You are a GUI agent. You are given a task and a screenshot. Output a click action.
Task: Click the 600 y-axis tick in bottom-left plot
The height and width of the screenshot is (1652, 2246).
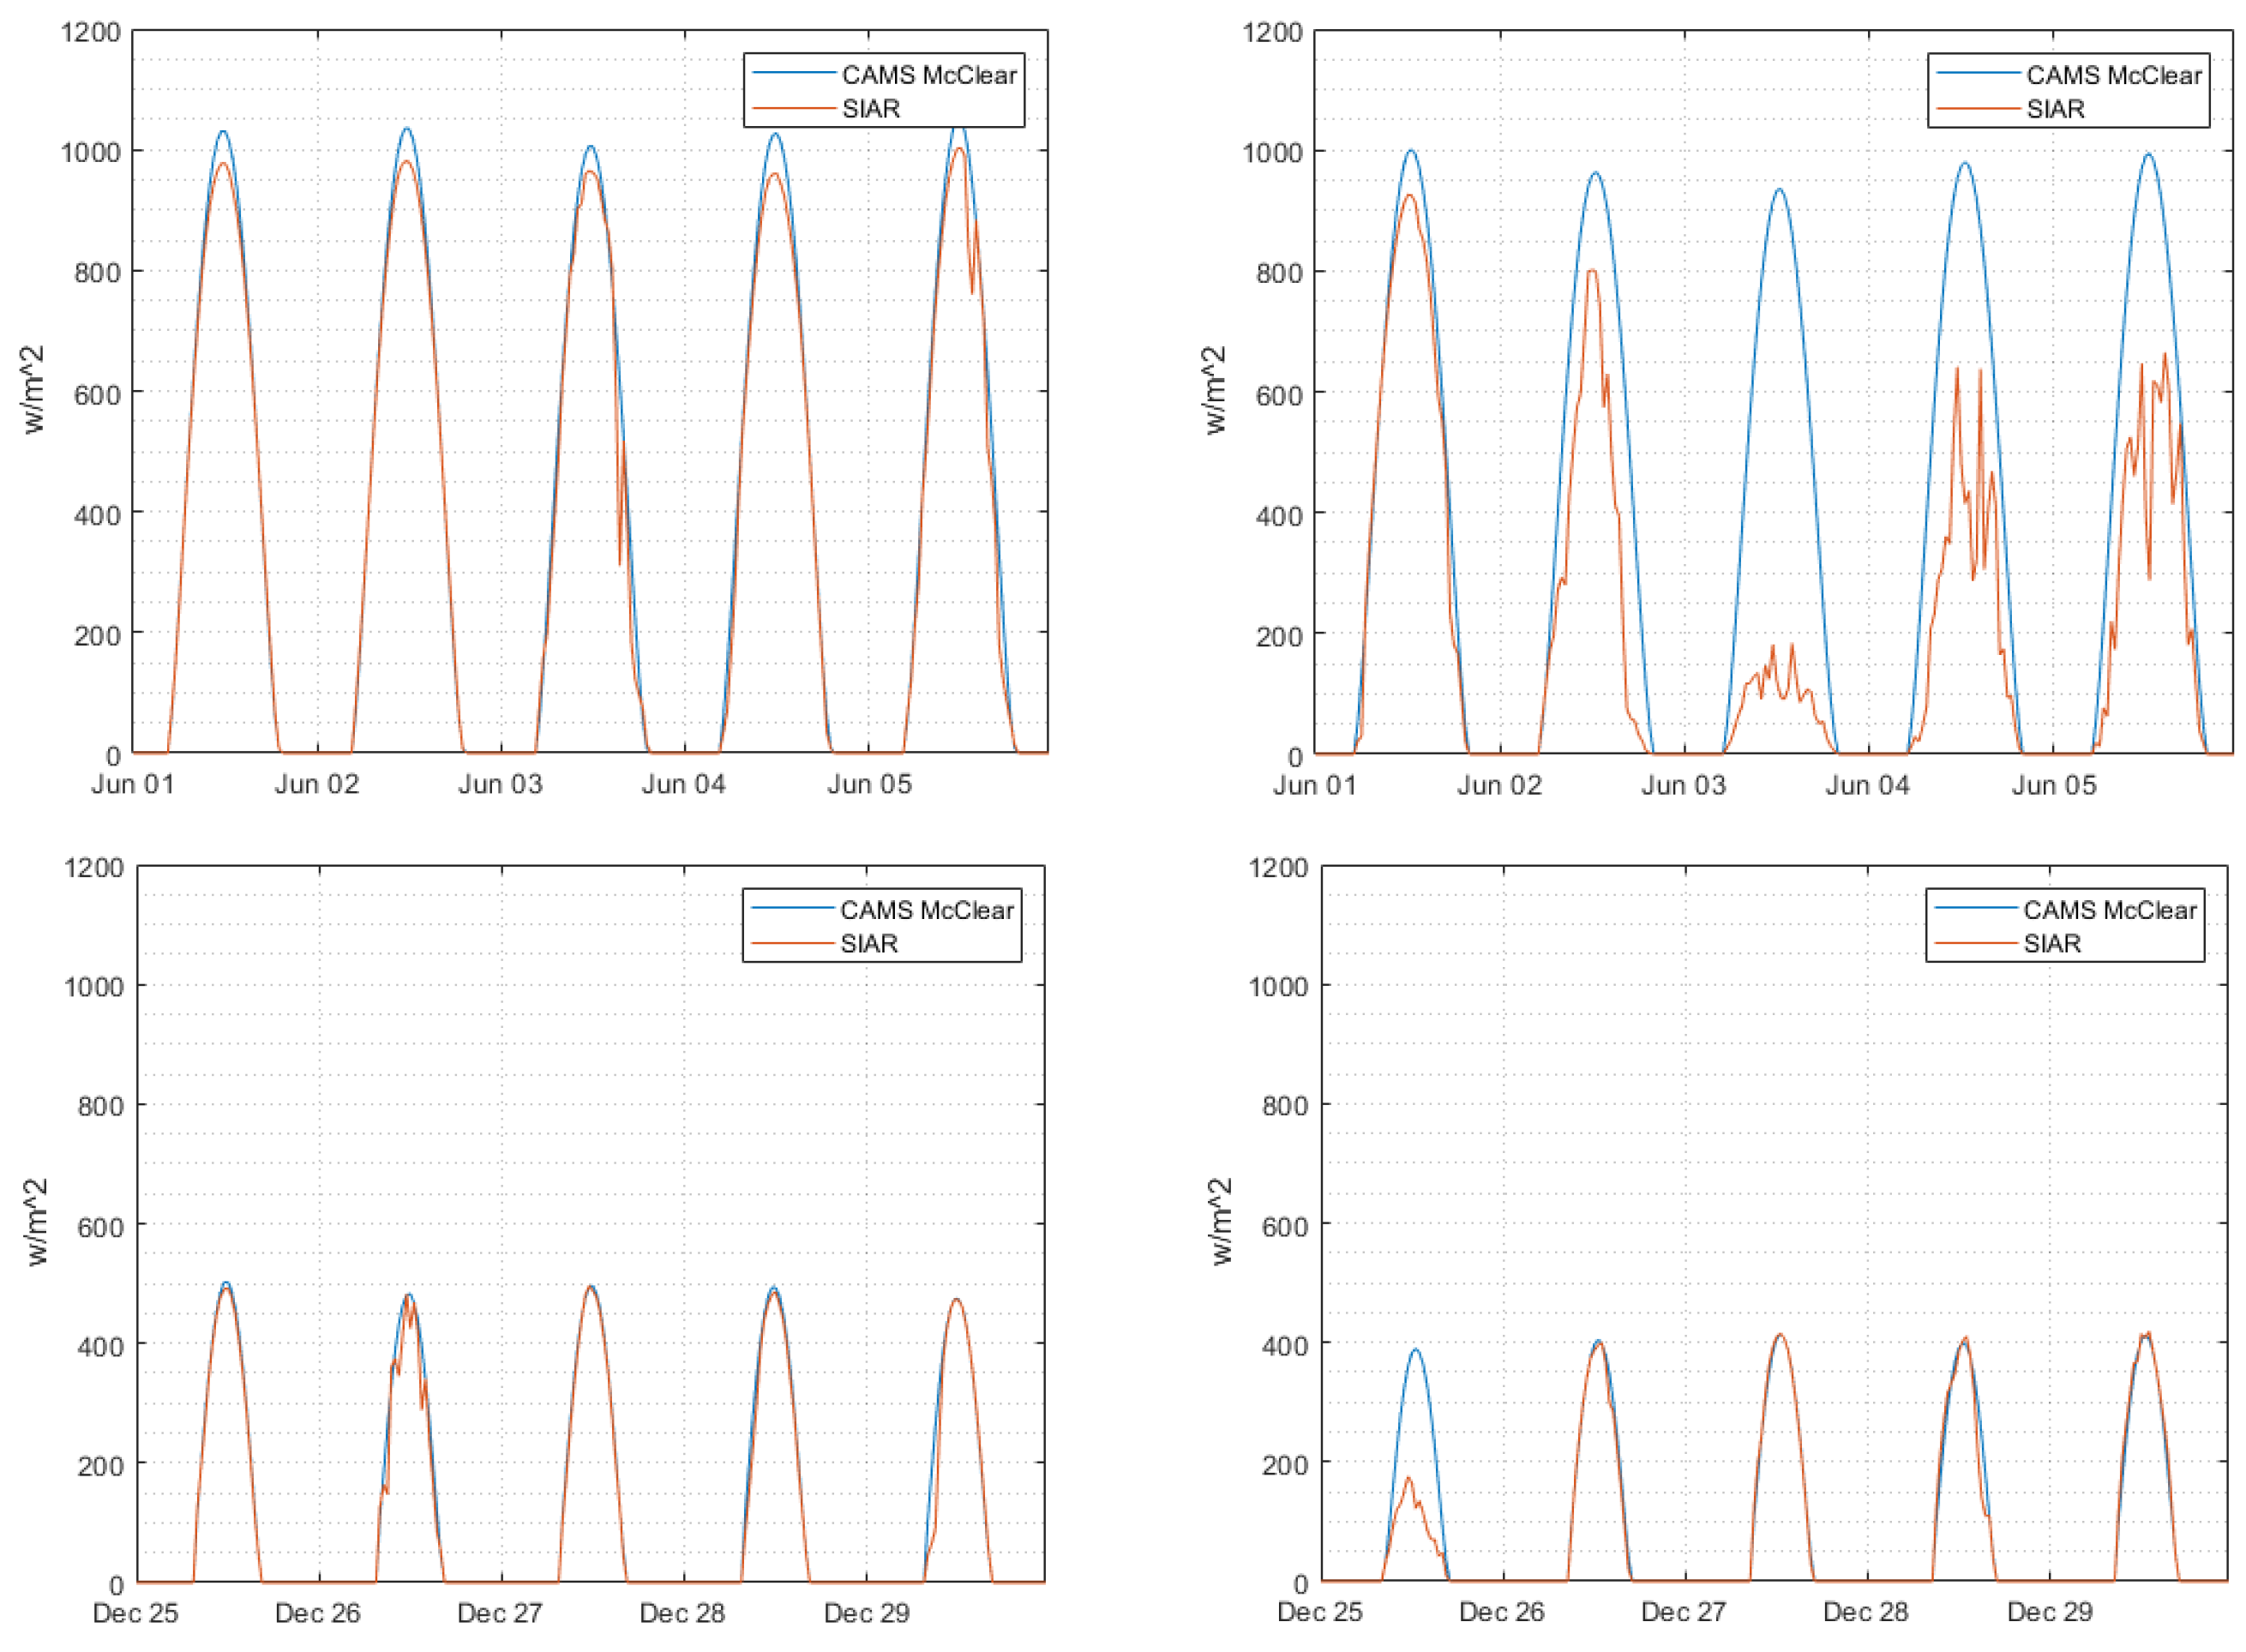coord(100,1226)
